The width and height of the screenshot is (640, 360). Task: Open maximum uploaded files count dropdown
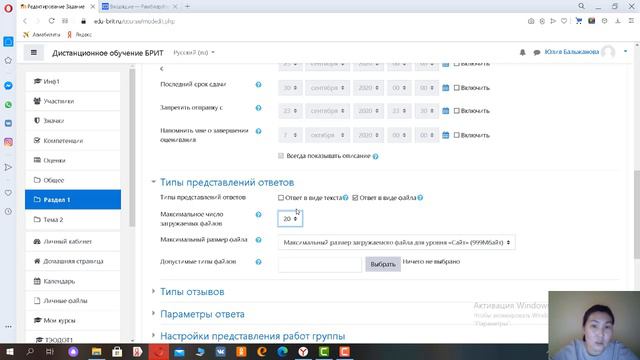290,219
